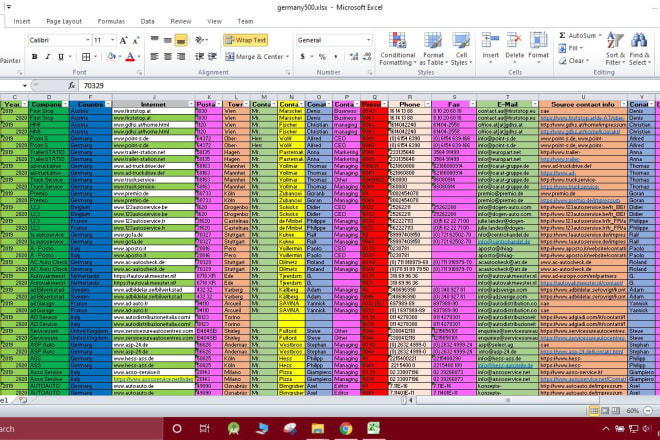Click formula bar showing 70329
This screenshot has width=660, height=440.
(x=368, y=85)
